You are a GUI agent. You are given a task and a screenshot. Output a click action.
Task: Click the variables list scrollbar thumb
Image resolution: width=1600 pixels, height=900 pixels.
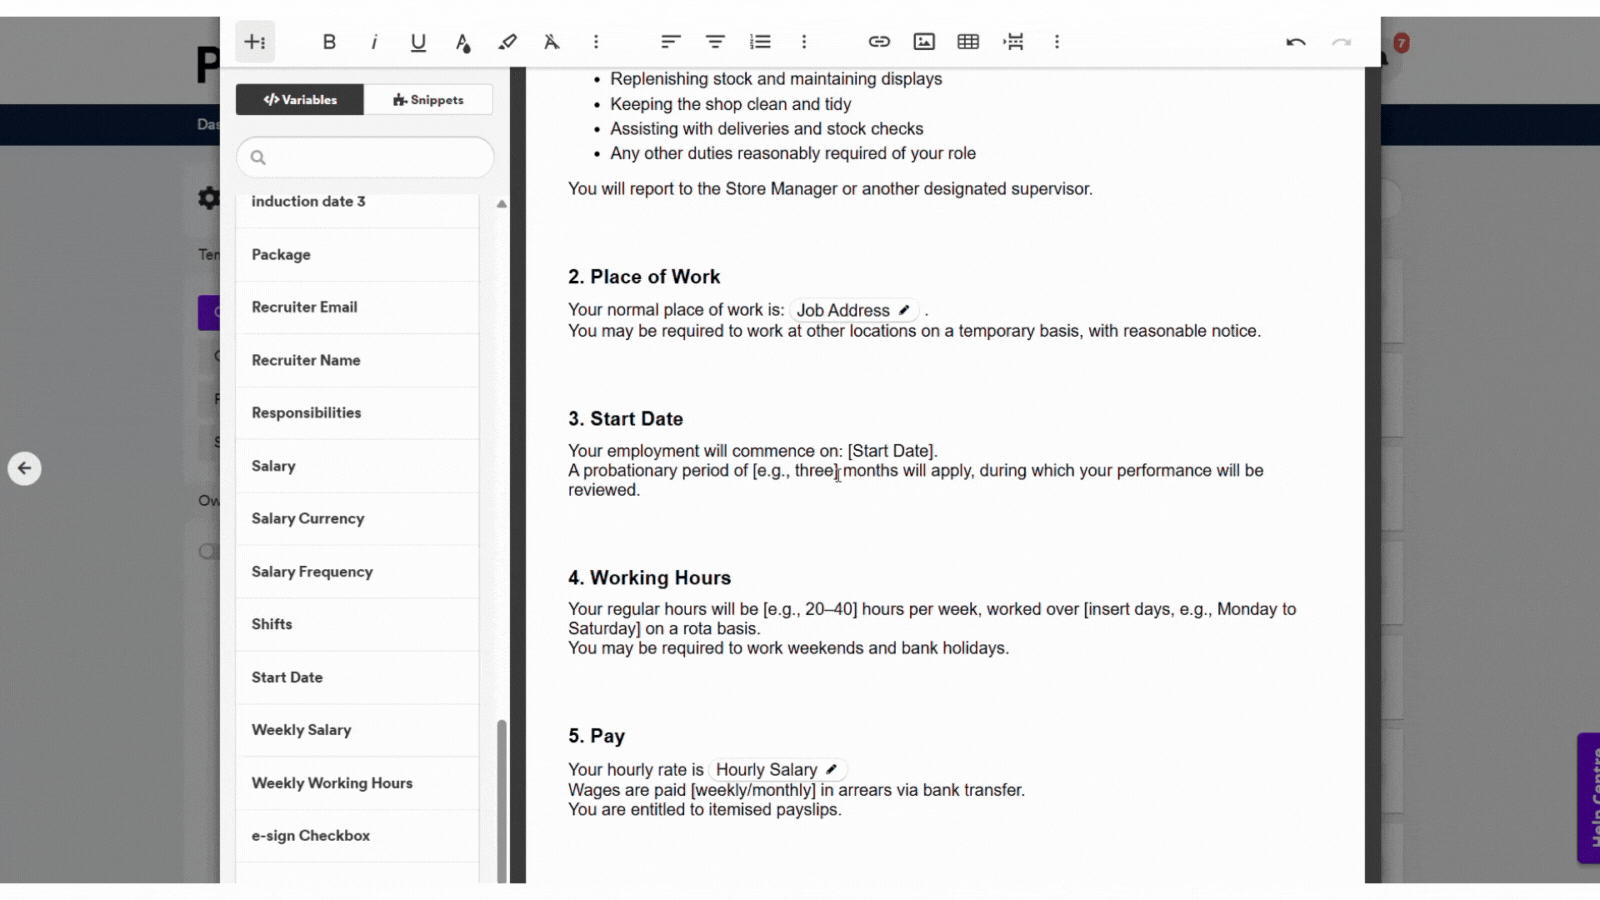[x=501, y=800]
